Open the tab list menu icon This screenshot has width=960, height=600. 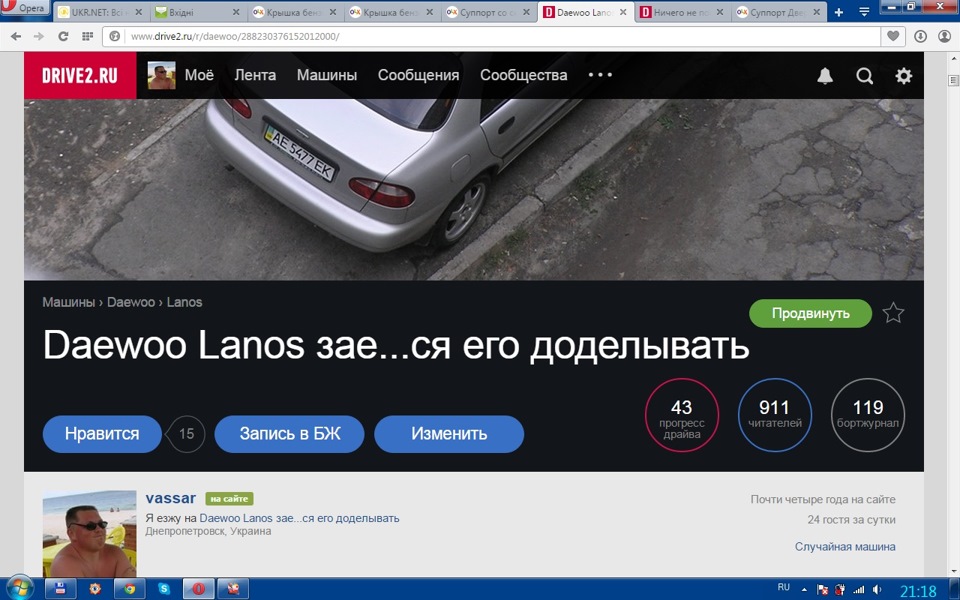click(x=864, y=12)
